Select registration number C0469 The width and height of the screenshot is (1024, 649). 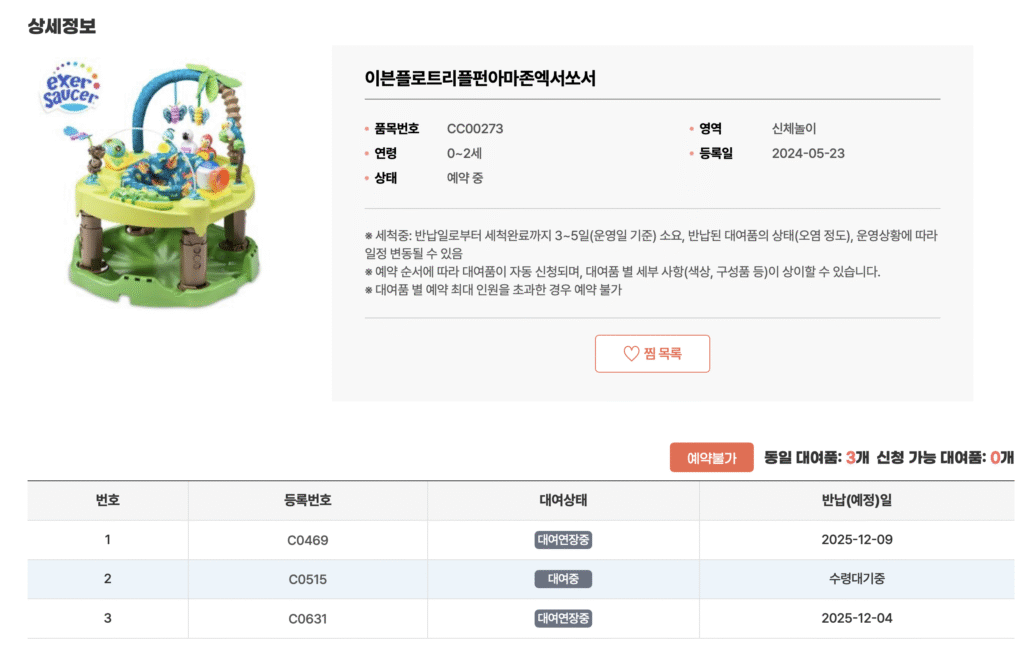point(308,540)
